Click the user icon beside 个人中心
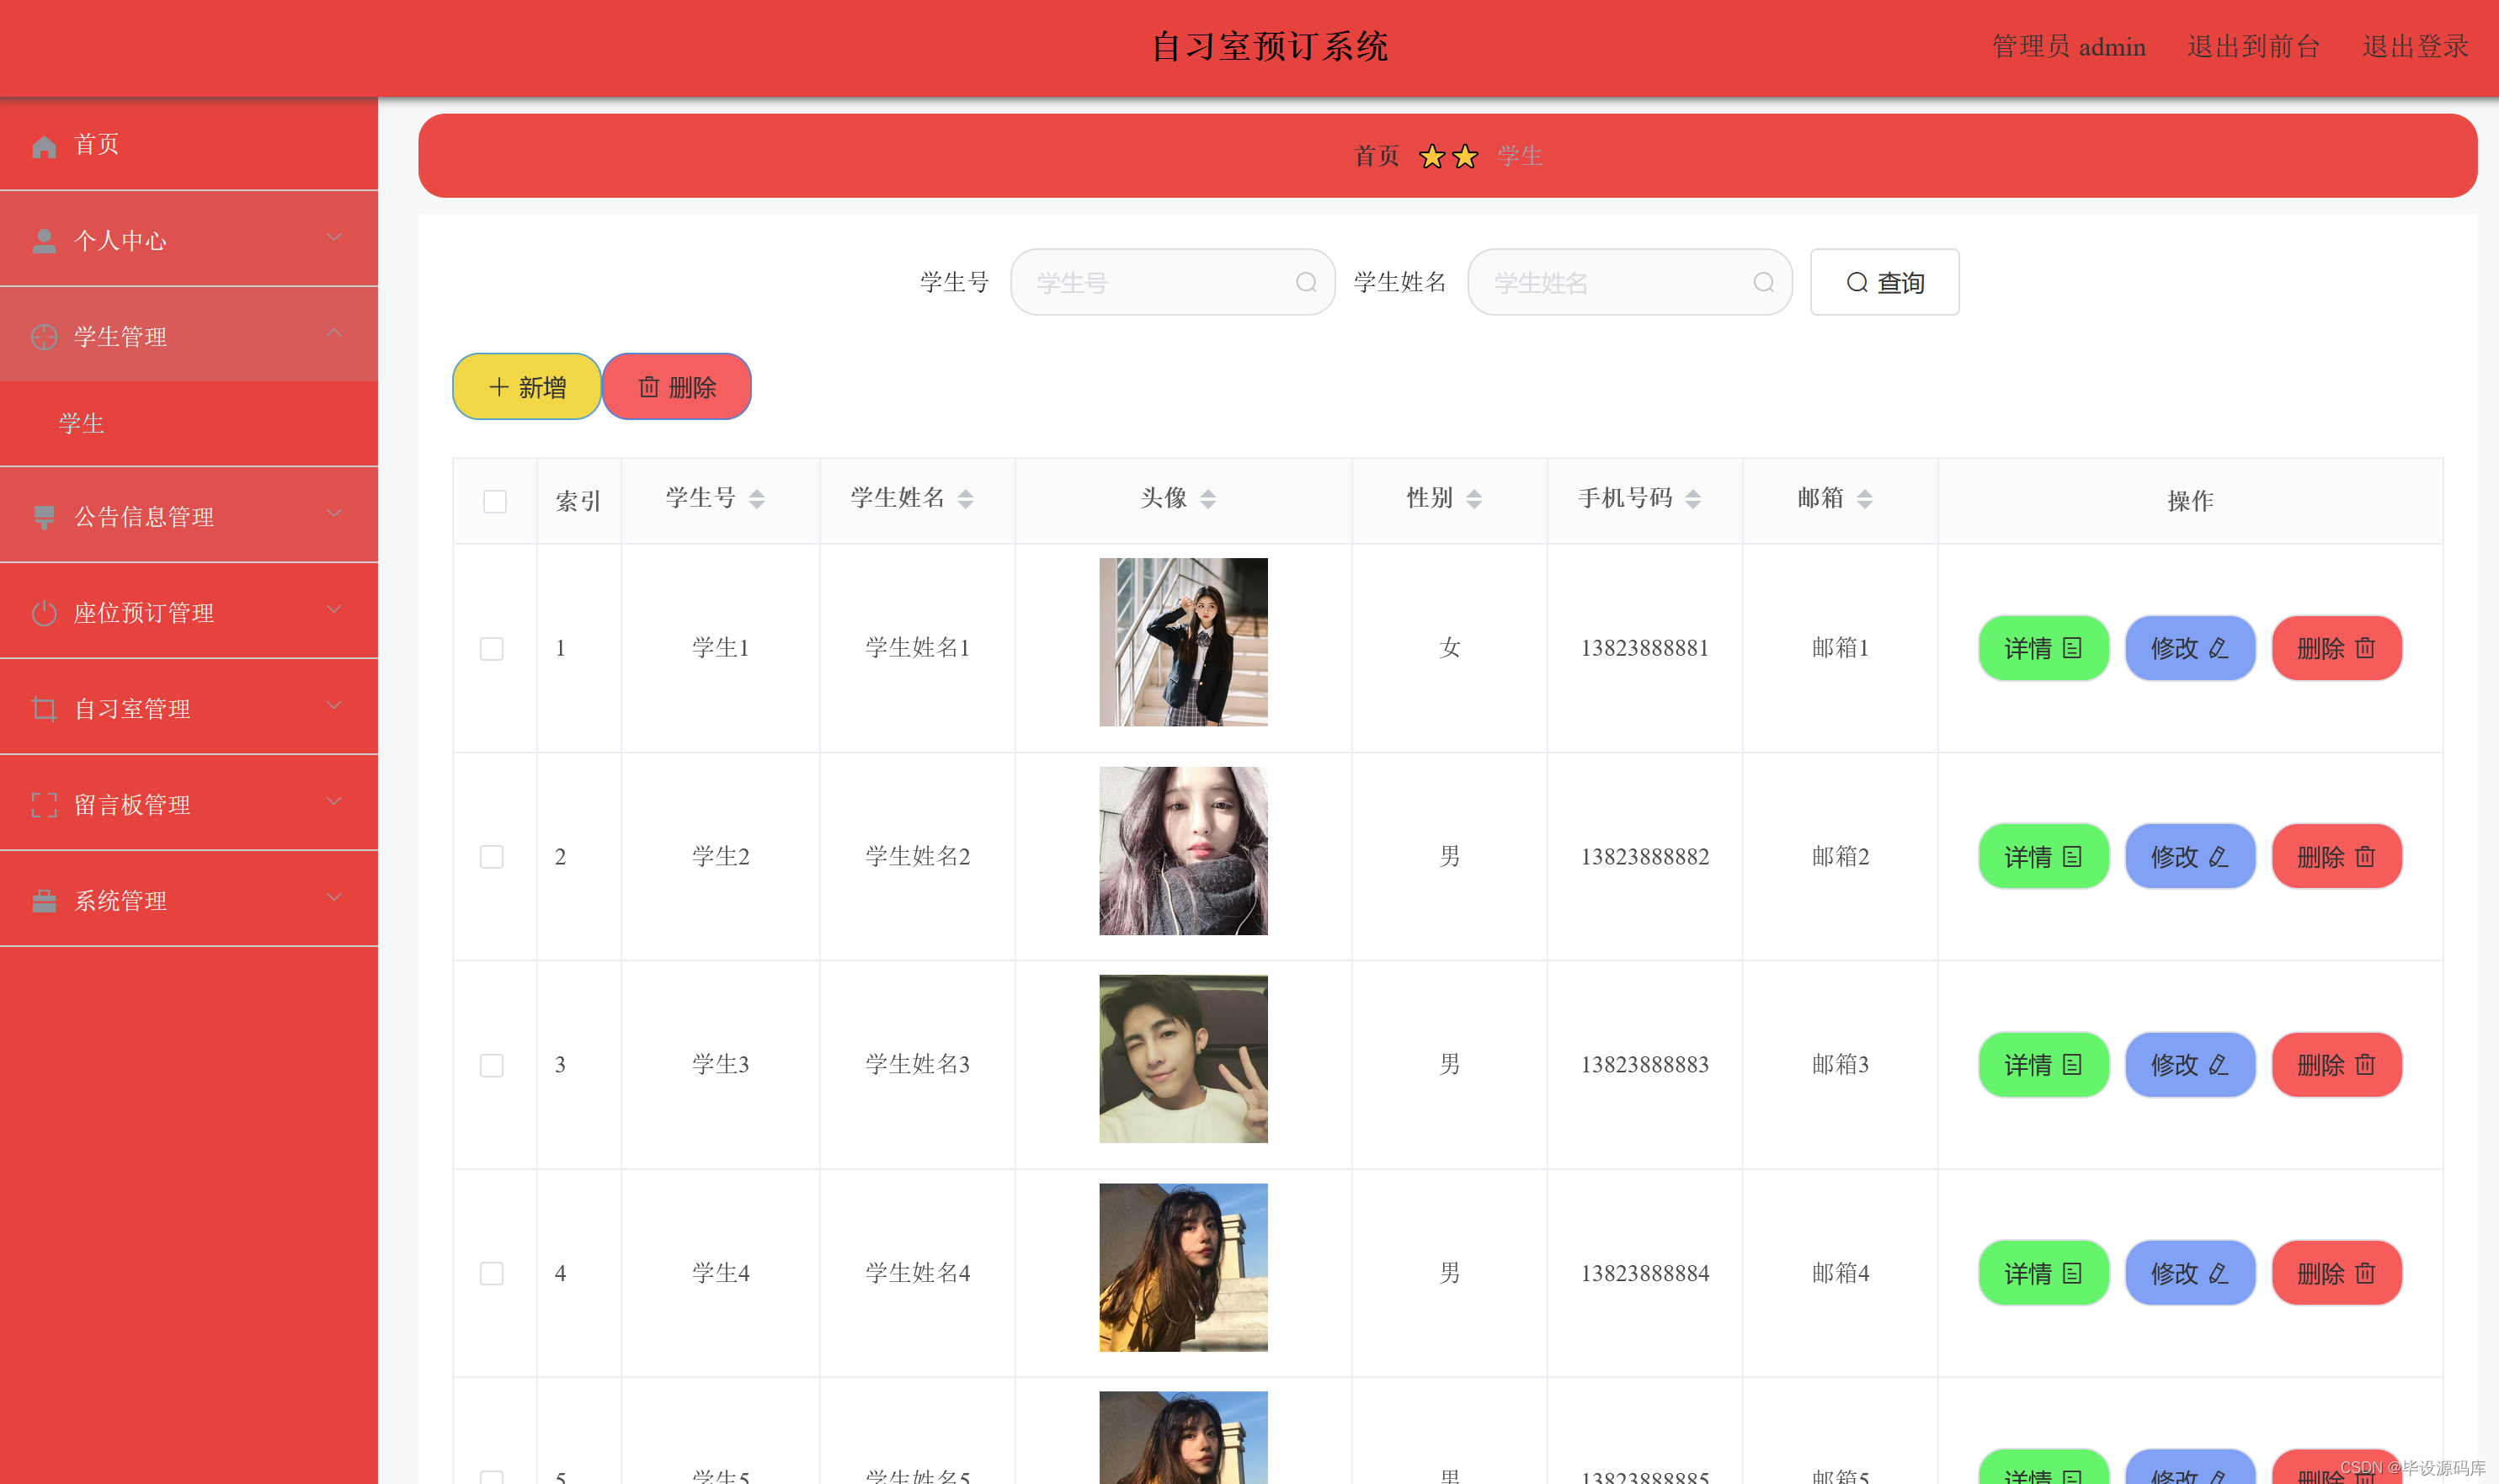This screenshot has height=1484, width=2499. [44, 241]
